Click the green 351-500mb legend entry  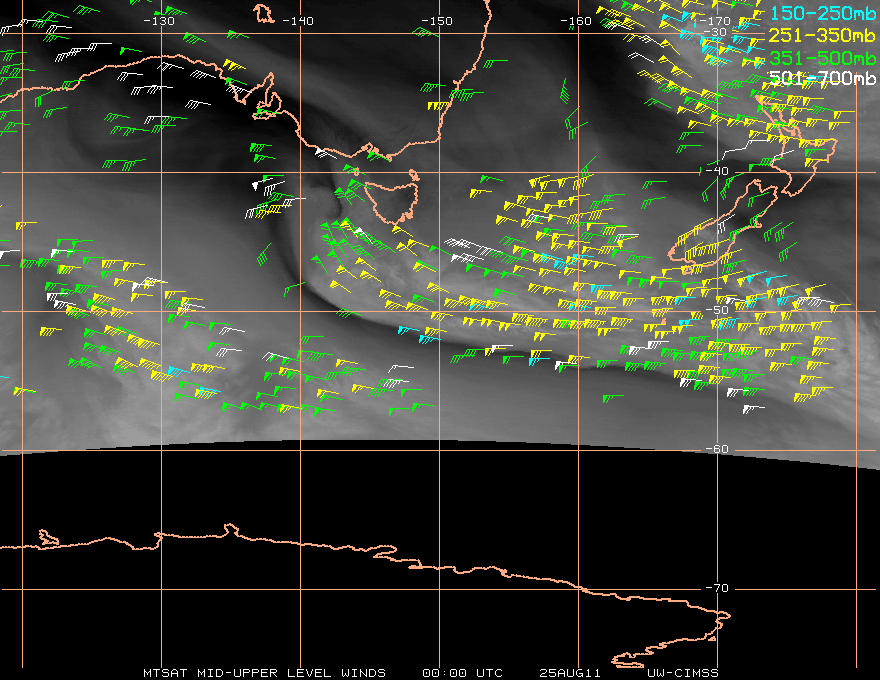[x=823, y=58]
